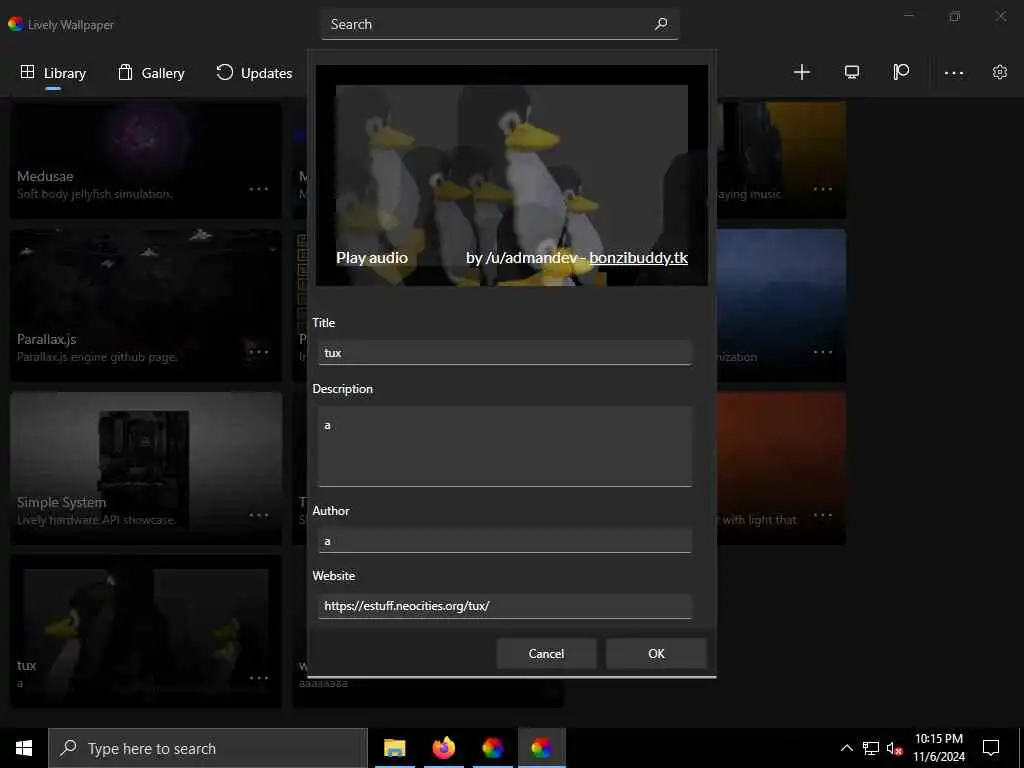
Task: Click the taskbar search box
Action: point(208,748)
